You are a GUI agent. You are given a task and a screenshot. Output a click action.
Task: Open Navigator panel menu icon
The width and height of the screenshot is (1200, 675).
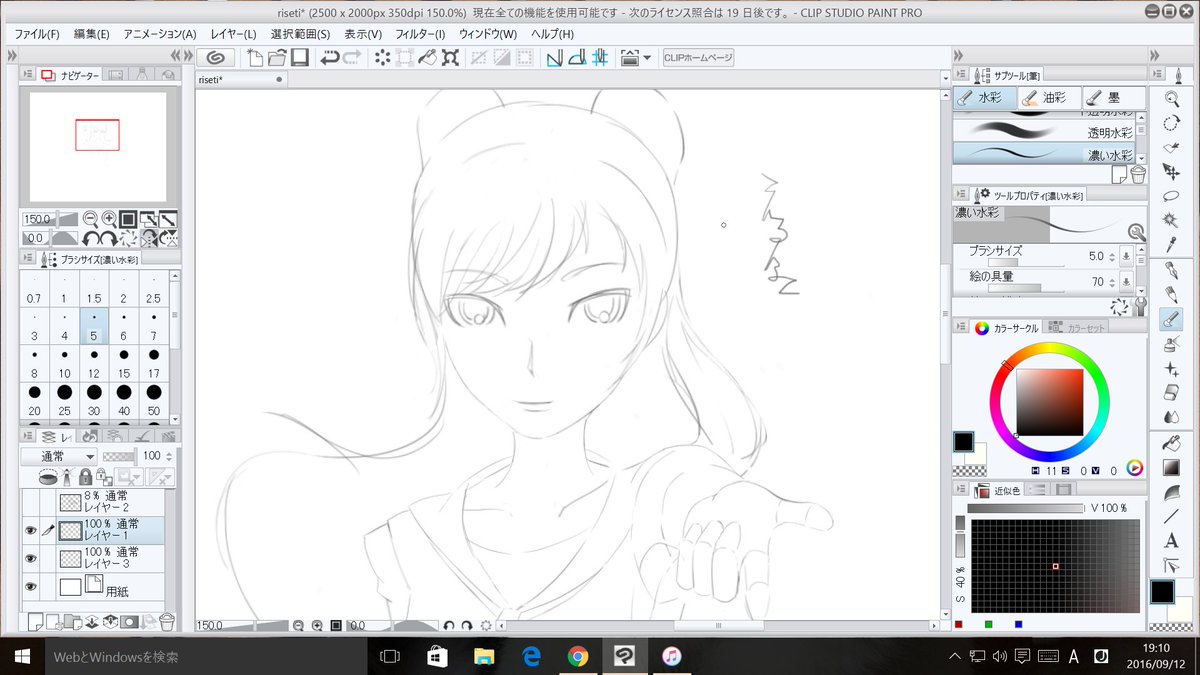point(27,75)
